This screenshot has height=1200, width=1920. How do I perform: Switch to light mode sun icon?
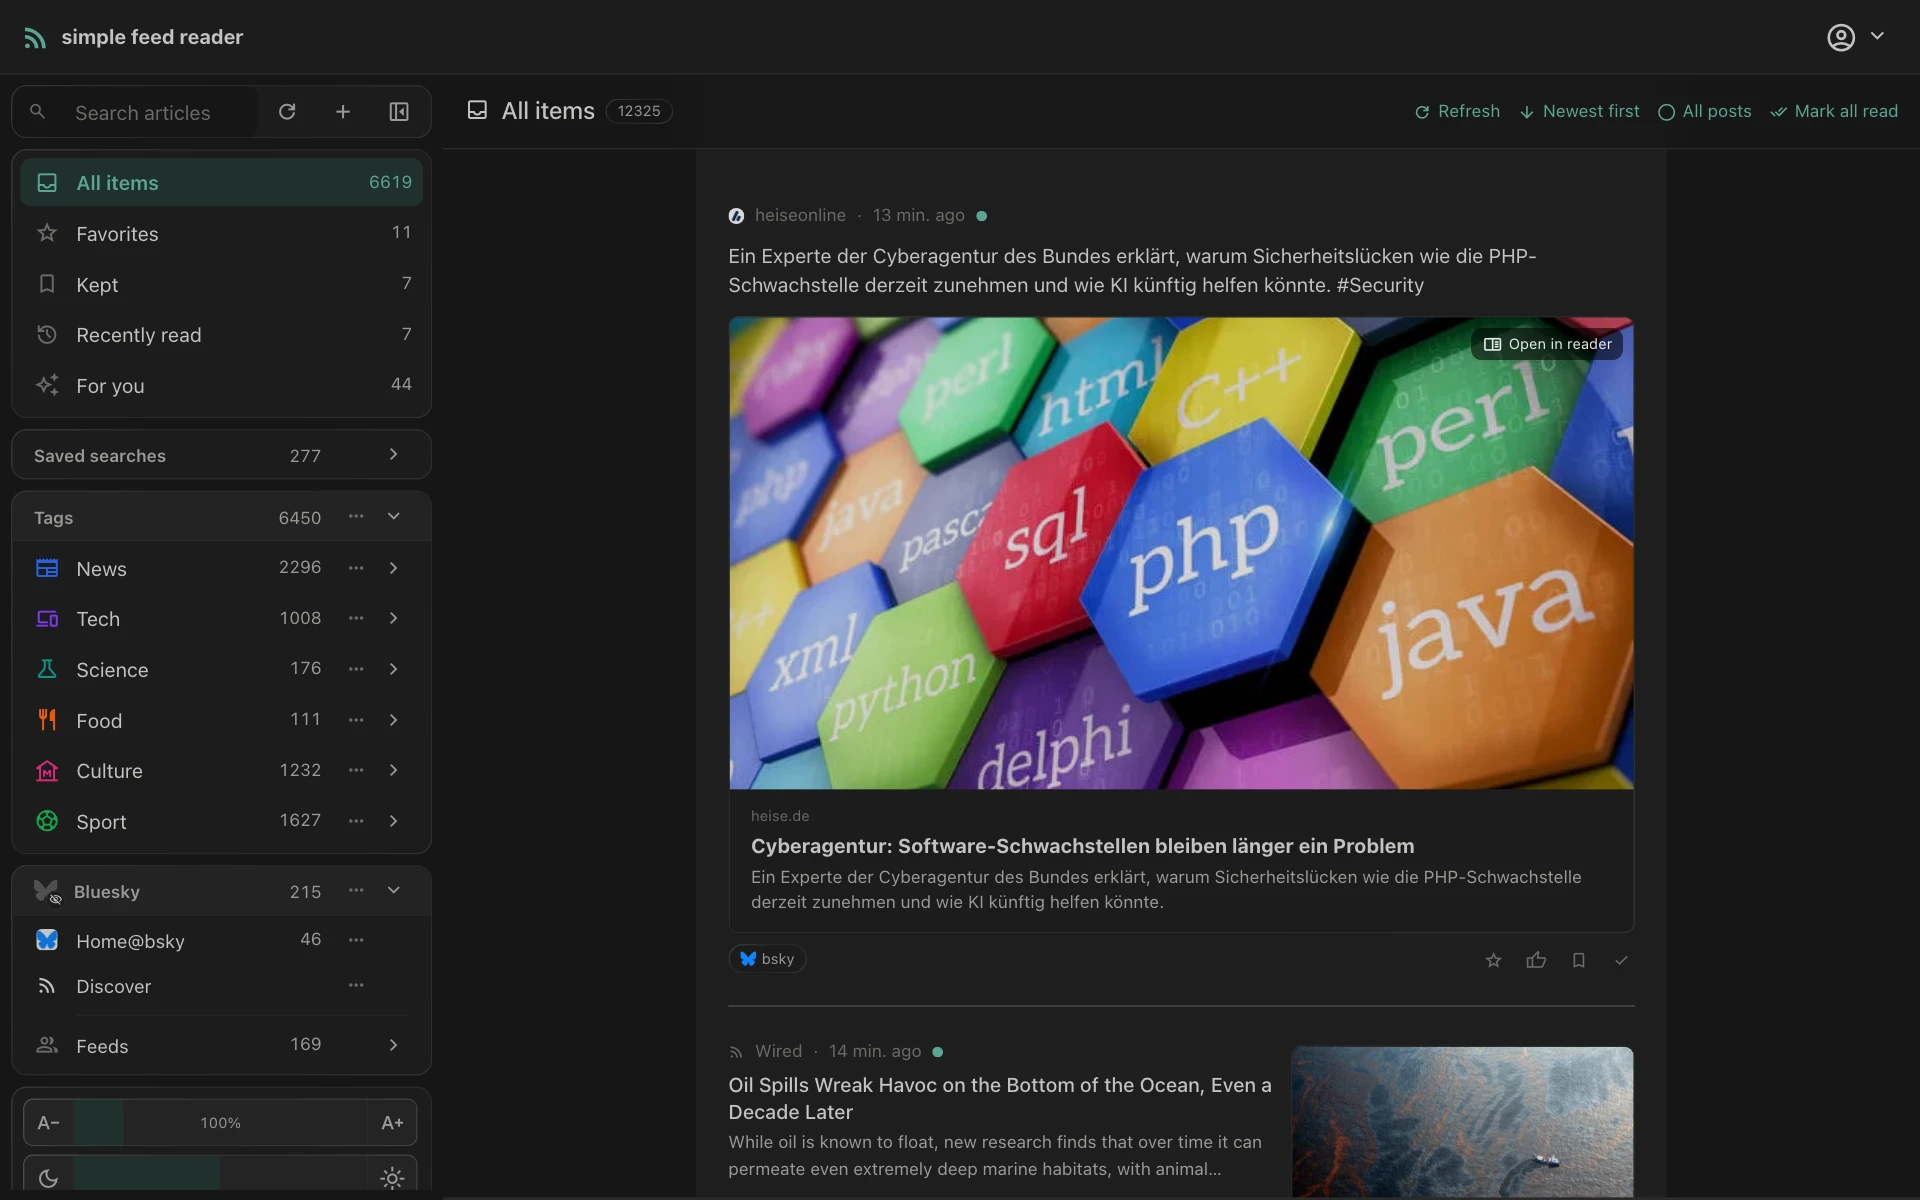(x=392, y=1178)
